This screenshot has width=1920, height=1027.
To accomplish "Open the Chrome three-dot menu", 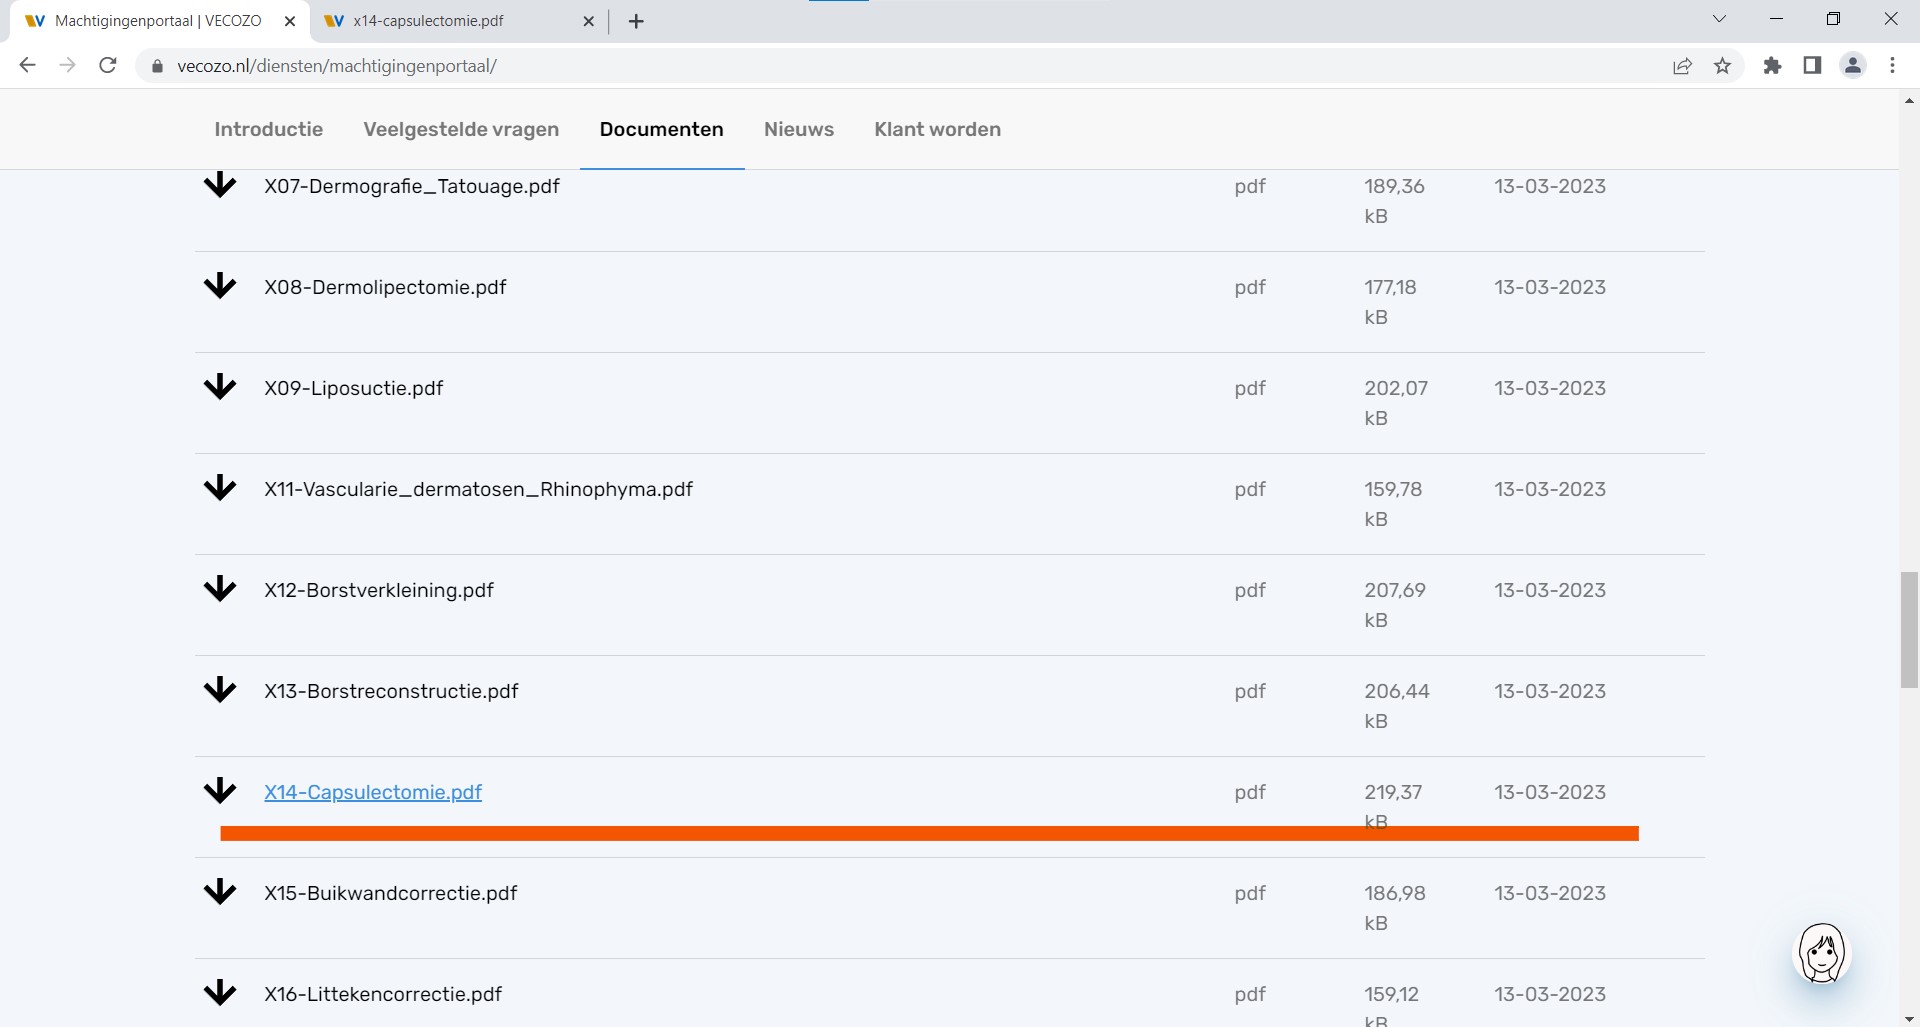I will coord(1892,66).
